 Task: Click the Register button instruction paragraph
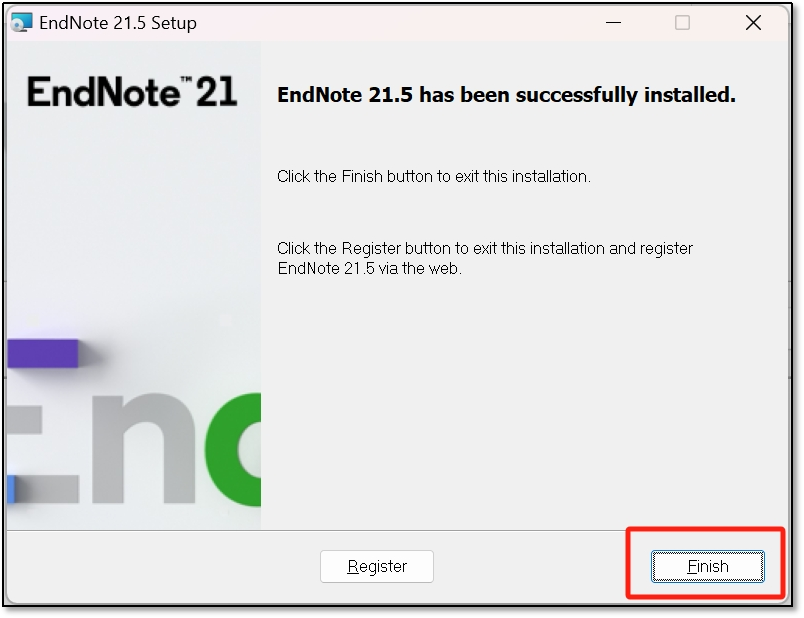(485, 258)
